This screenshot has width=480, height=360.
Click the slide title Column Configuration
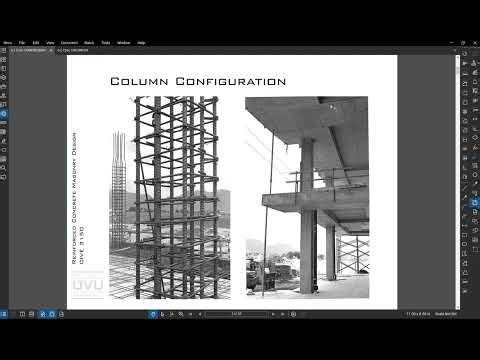[x=198, y=81]
